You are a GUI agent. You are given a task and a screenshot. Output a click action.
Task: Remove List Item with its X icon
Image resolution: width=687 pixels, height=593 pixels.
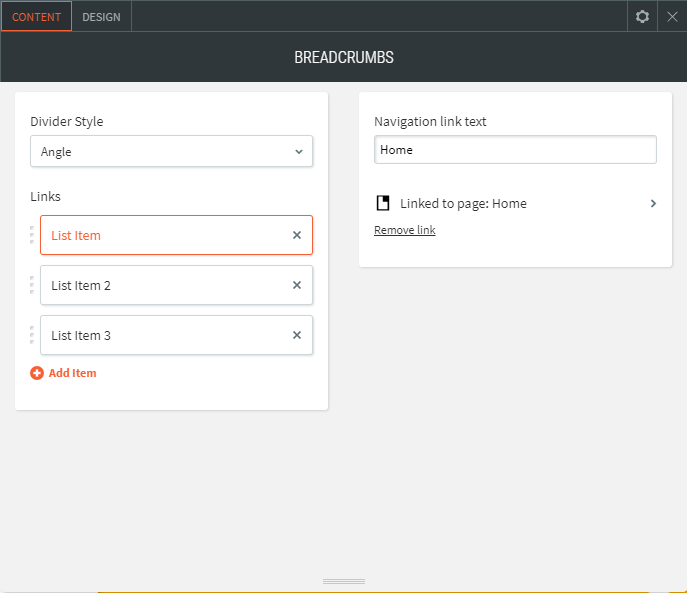pyautogui.click(x=296, y=235)
